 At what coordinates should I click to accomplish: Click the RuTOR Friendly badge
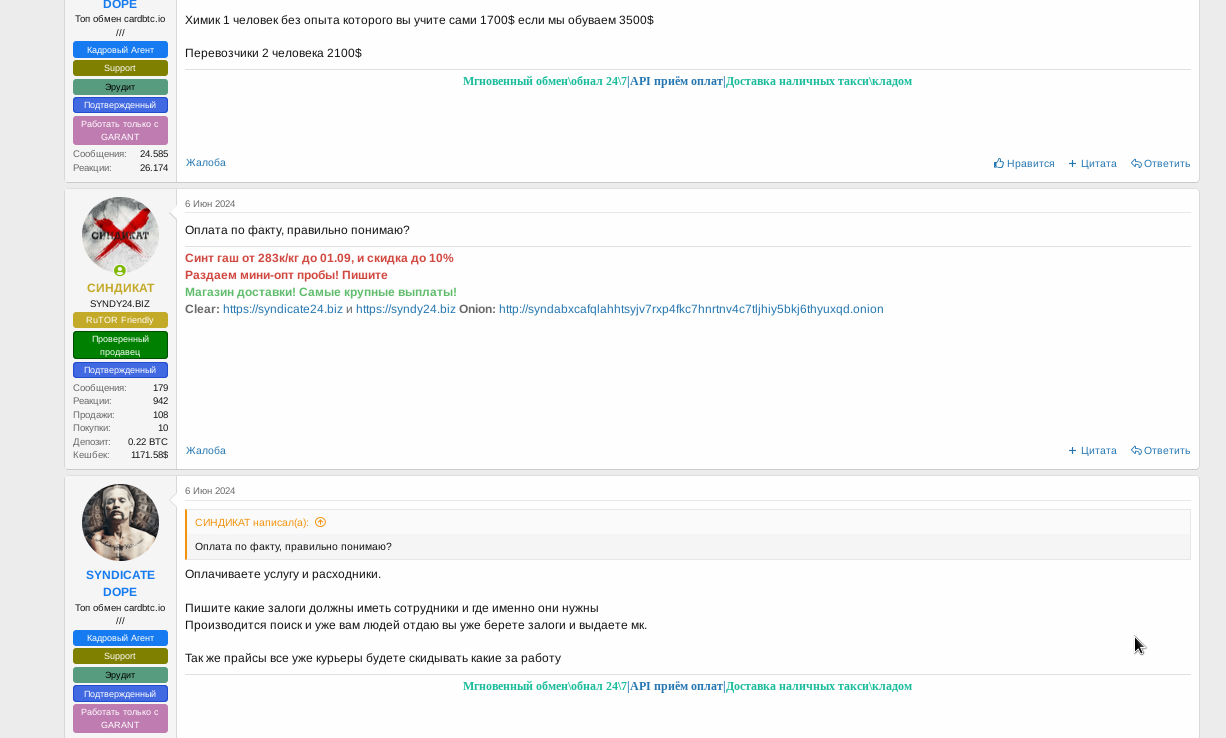[120, 320]
